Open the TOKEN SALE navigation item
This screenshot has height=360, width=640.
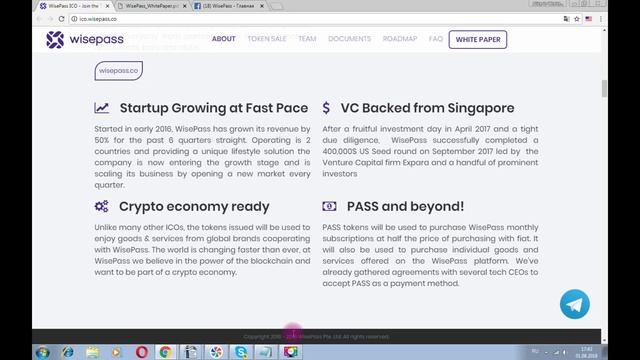point(267,39)
